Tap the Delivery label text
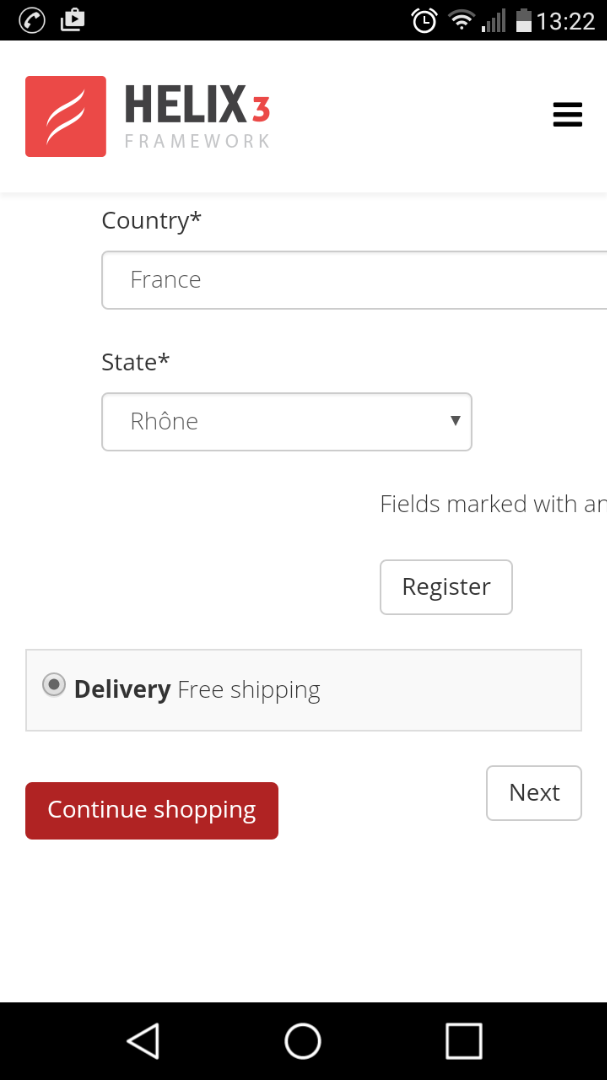Image resolution: width=607 pixels, height=1080 pixels. pyautogui.click(x=122, y=690)
